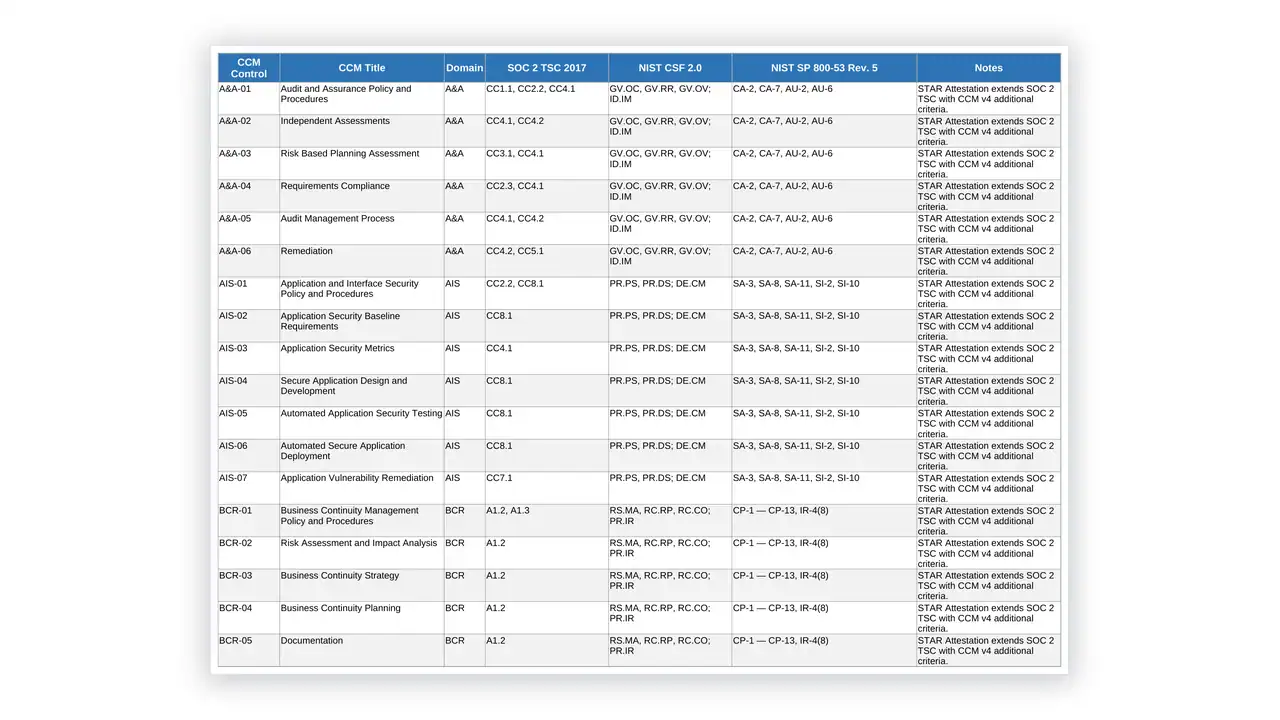Select the CC2.3, CC4.1 cell
Image resolution: width=1280 pixels, height=720 pixels.
pyautogui.click(x=547, y=196)
